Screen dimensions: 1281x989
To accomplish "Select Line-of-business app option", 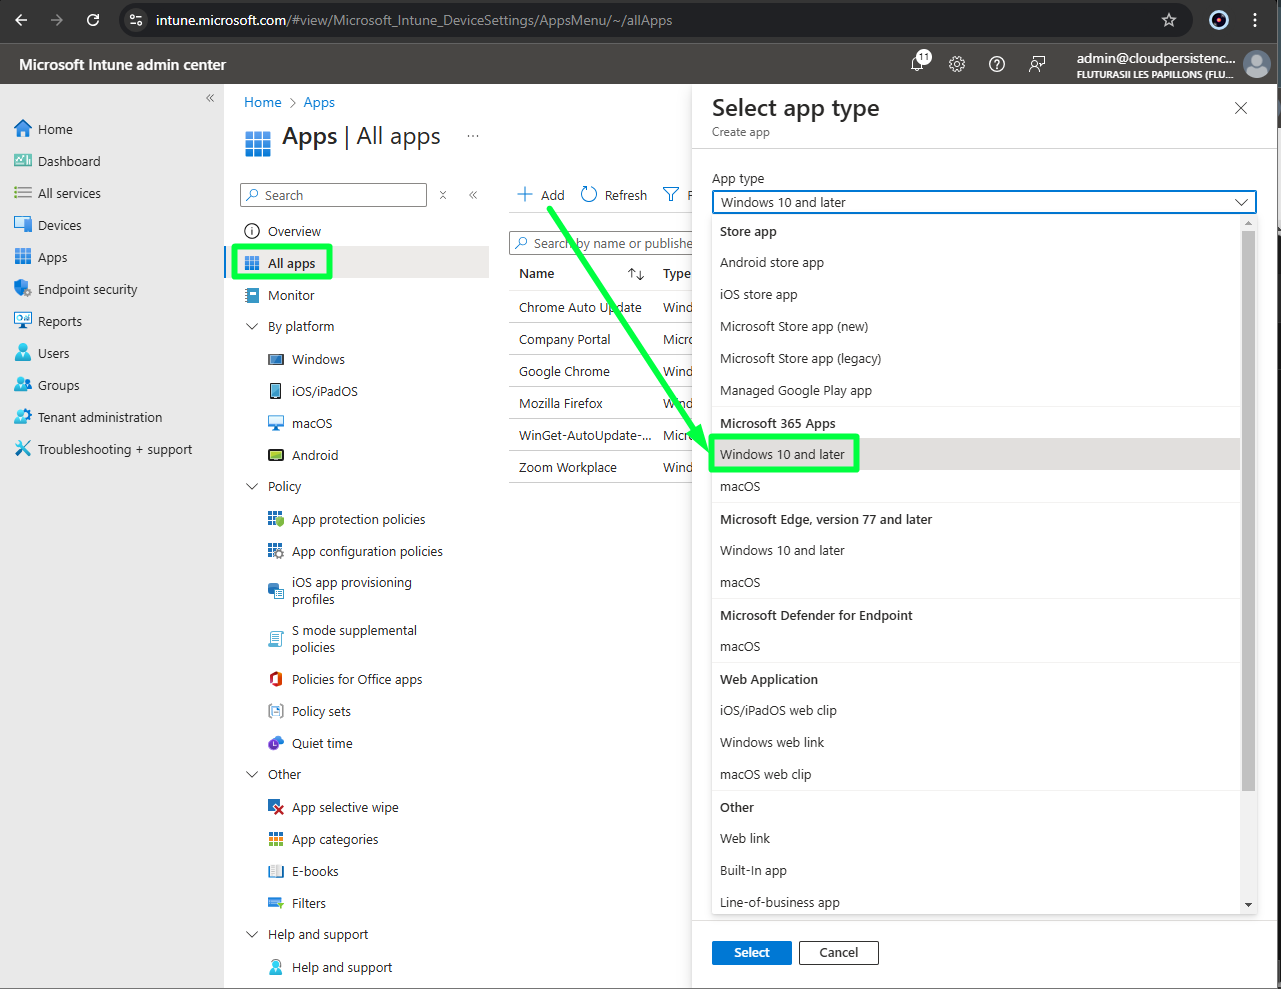I will [976, 902].
